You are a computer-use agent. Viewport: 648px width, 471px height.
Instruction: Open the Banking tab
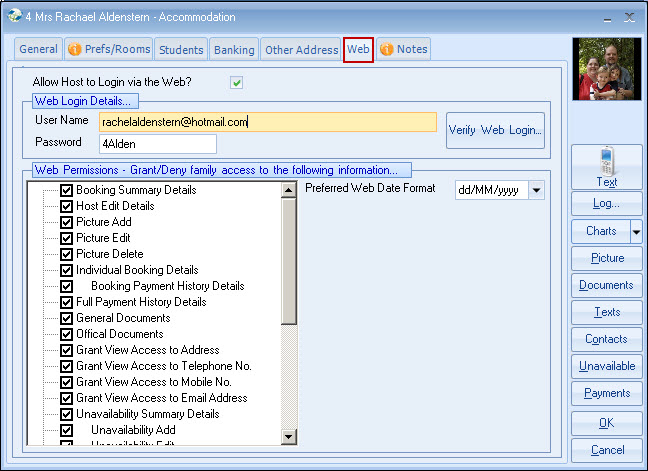[234, 50]
